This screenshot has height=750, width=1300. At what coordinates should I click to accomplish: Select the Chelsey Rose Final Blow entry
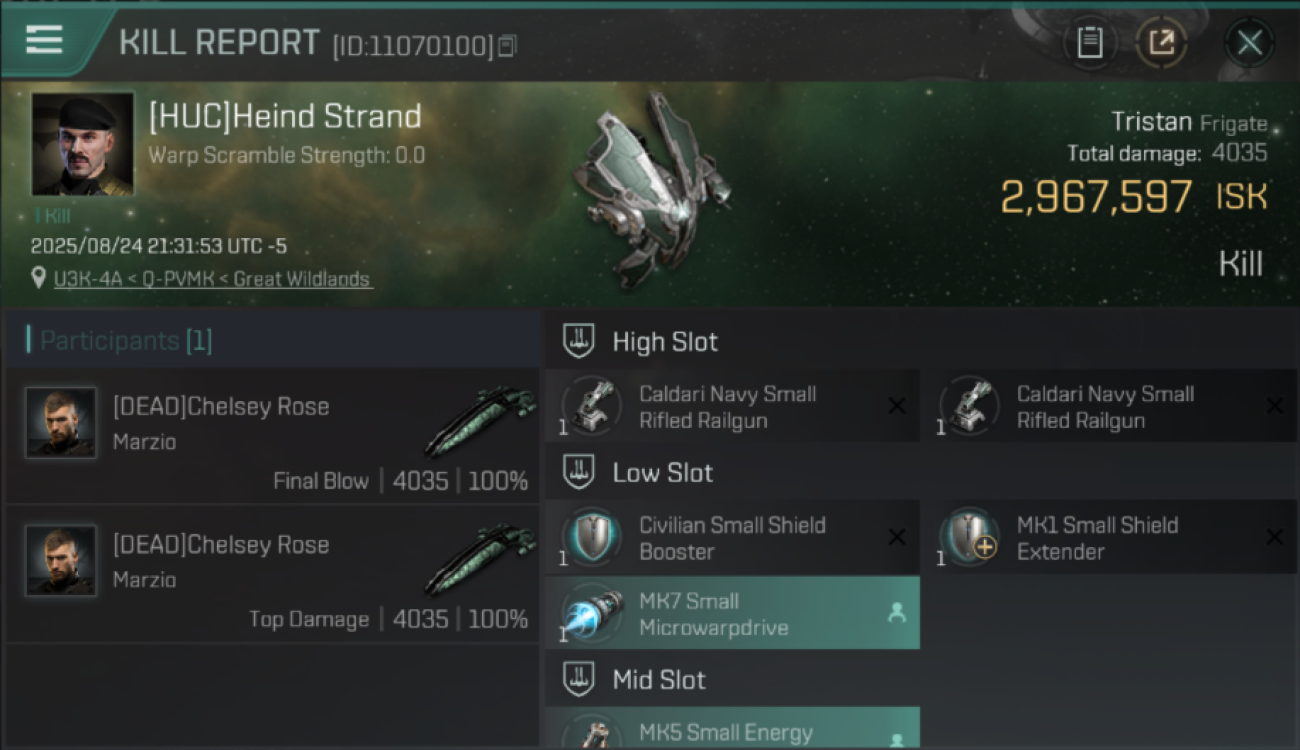pos(272,435)
